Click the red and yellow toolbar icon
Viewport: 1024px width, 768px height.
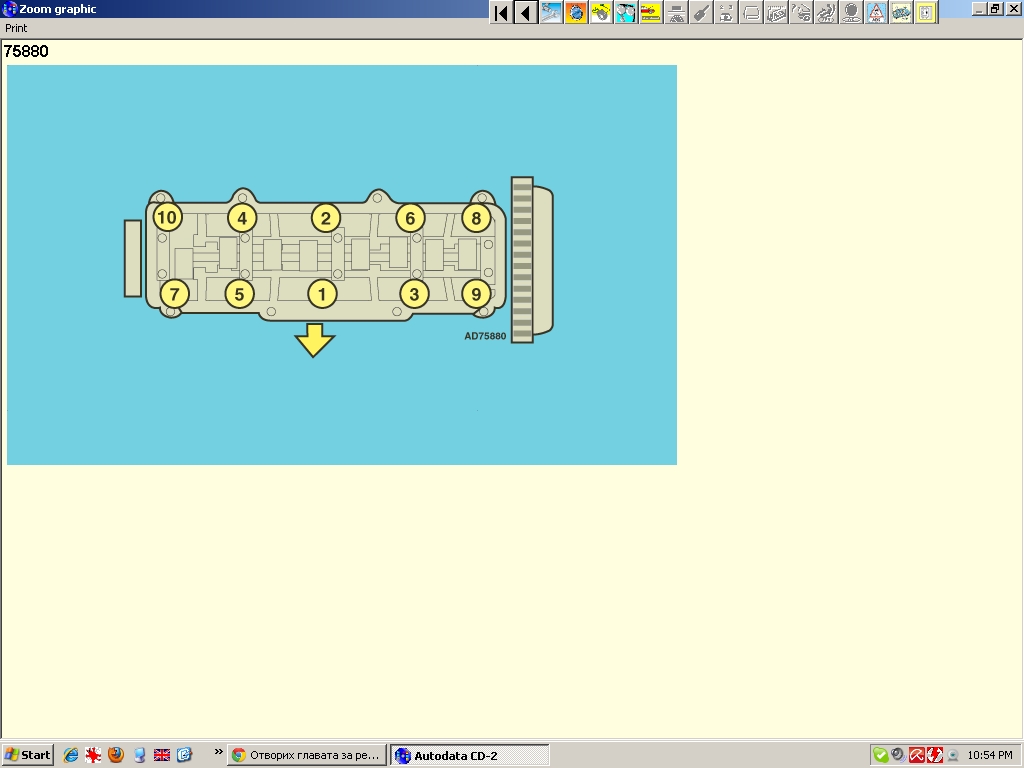[651, 13]
